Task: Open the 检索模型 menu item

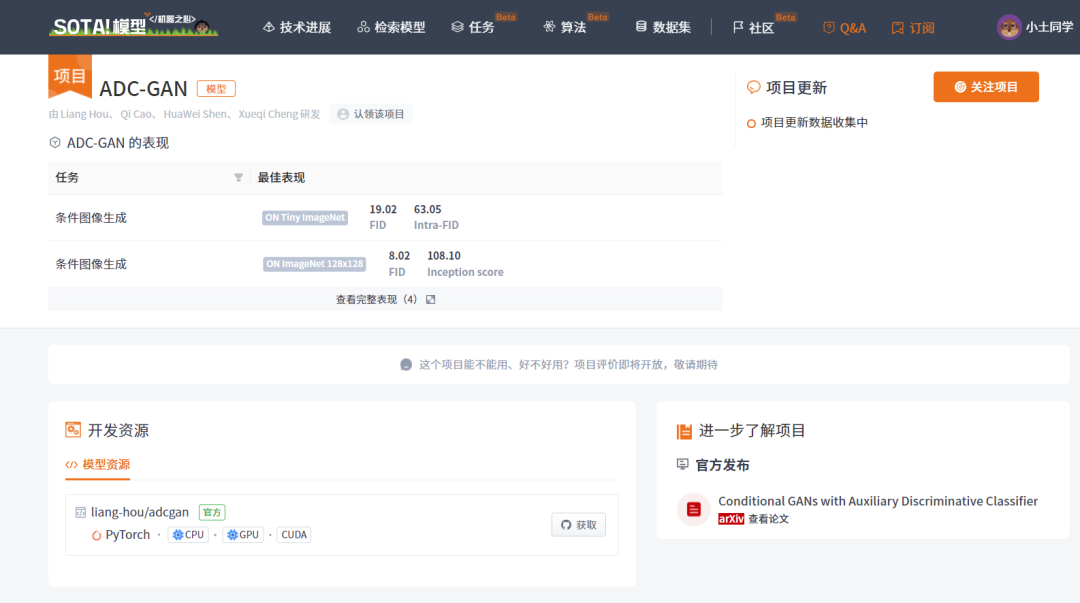Action: 391,28
